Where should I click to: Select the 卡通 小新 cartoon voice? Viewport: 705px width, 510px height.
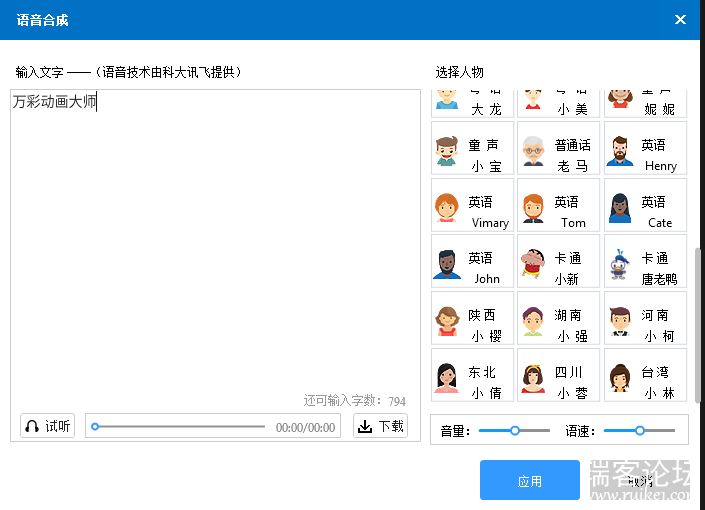pyautogui.click(x=558, y=261)
